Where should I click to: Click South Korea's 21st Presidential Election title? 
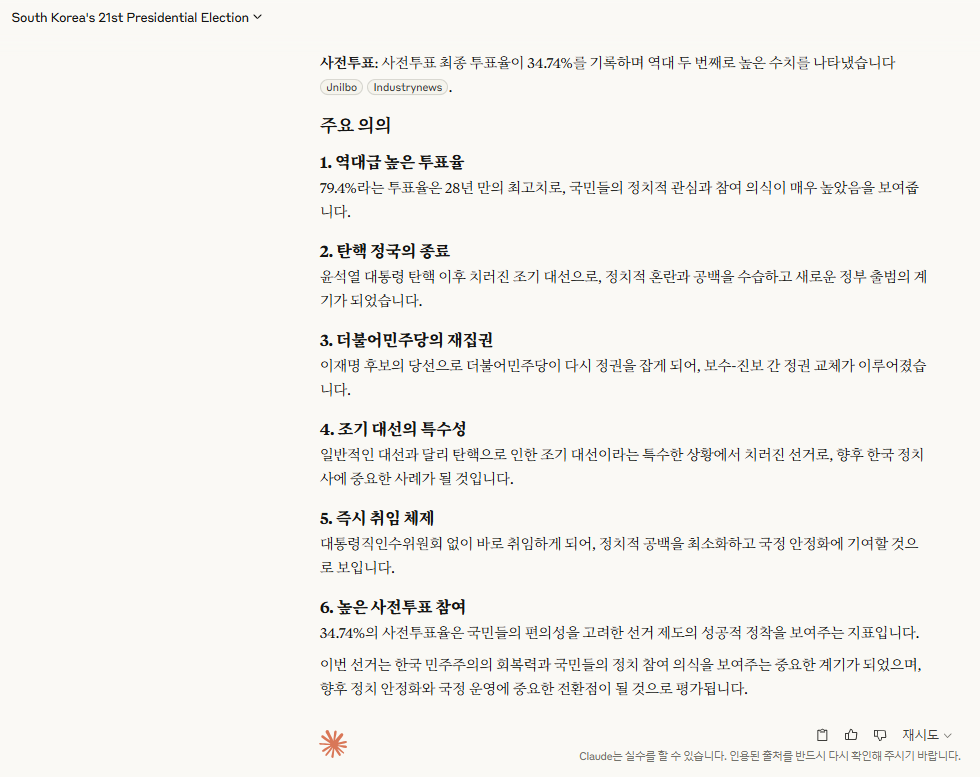[130, 17]
